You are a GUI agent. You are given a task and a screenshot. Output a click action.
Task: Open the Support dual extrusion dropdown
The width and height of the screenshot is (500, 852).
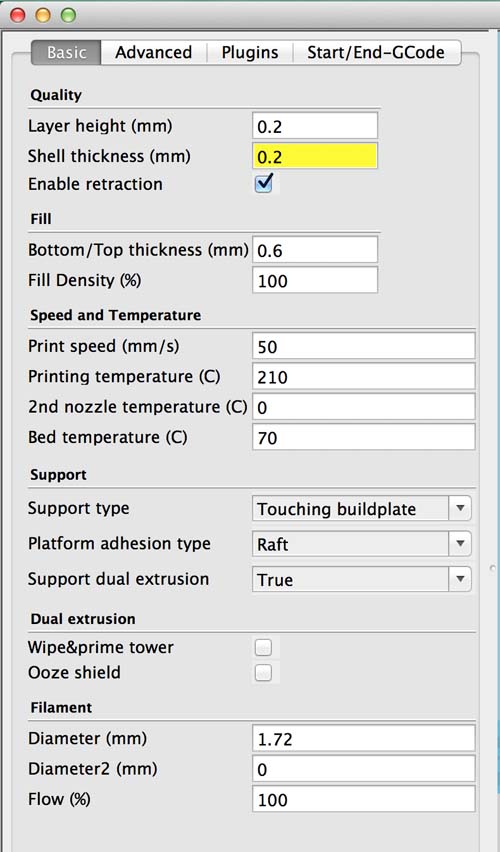click(x=362, y=579)
